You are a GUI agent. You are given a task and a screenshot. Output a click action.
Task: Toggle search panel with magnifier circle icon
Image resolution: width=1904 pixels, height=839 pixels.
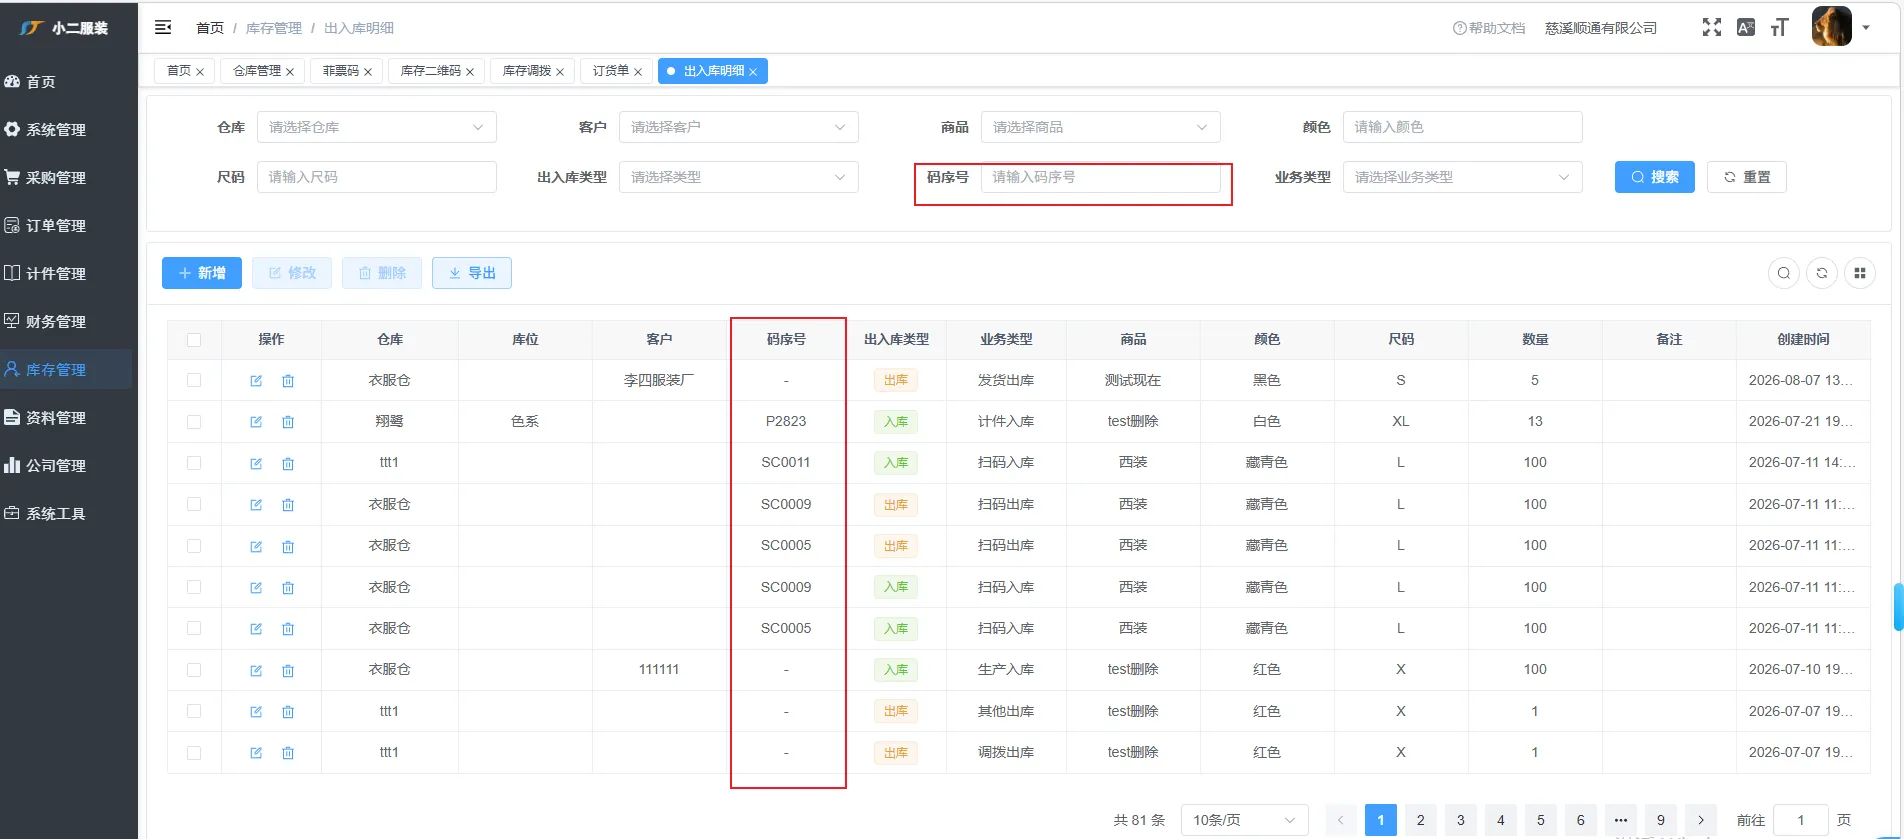tap(1784, 273)
